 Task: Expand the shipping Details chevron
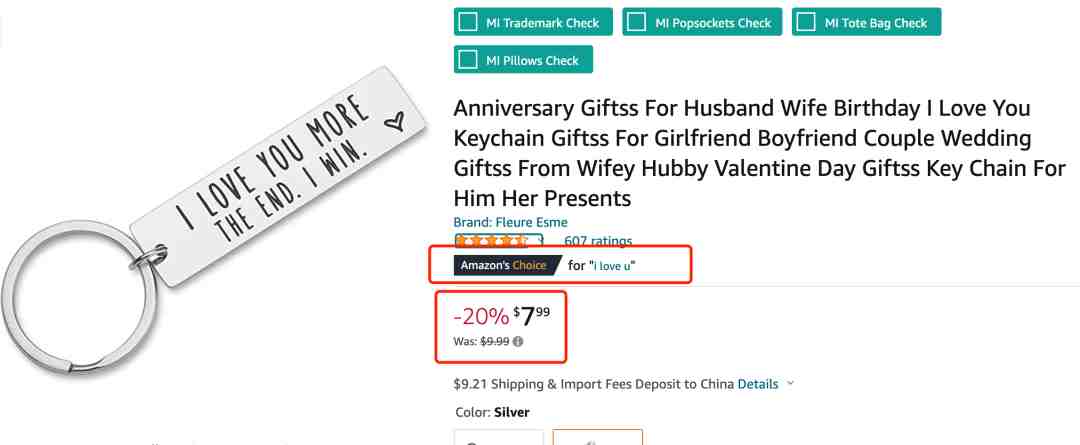click(x=790, y=384)
